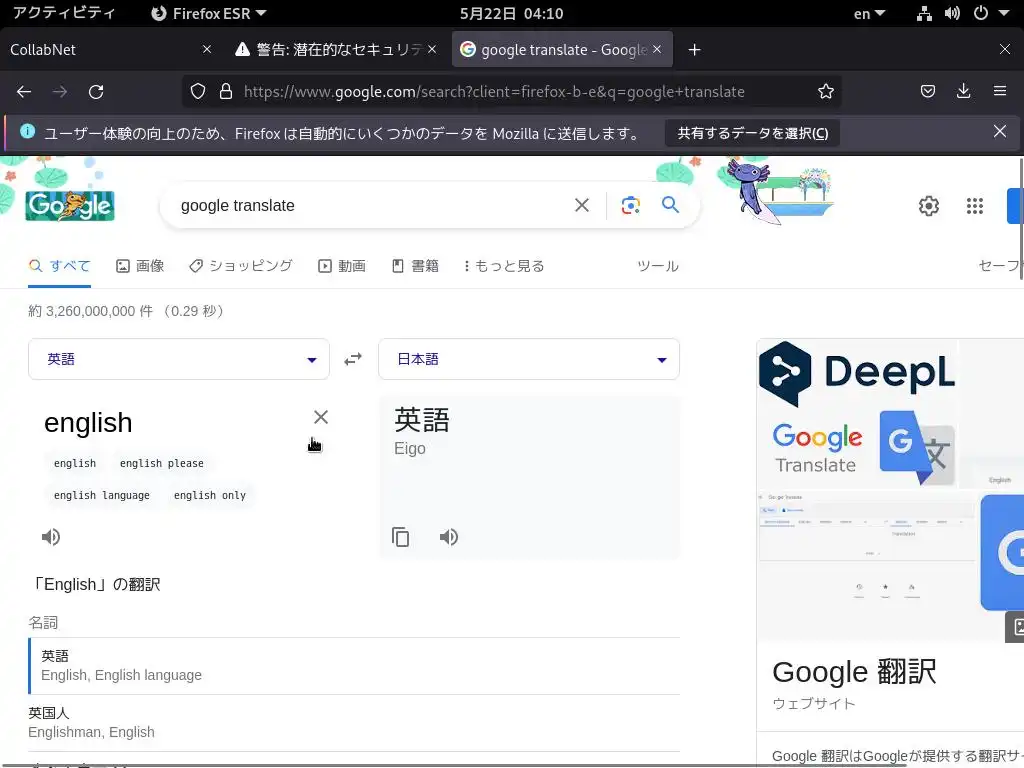Select the ショッピング tab
Screen dimensions: 1024x768
click(x=241, y=266)
